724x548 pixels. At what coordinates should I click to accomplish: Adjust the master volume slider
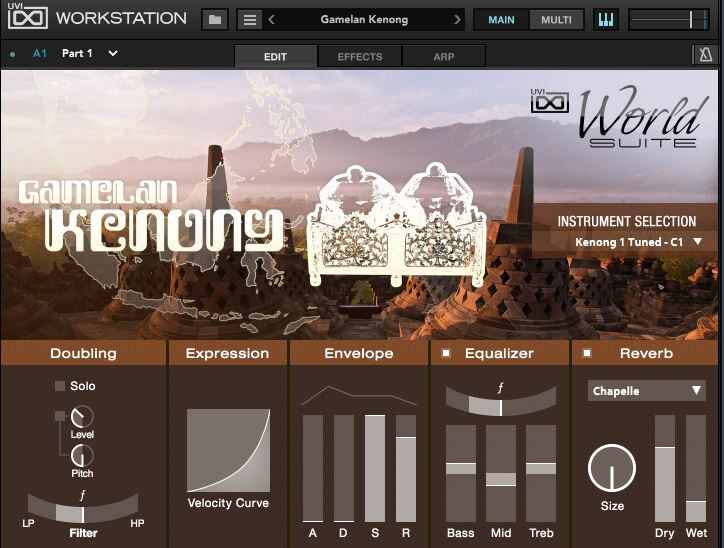coord(669,20)
